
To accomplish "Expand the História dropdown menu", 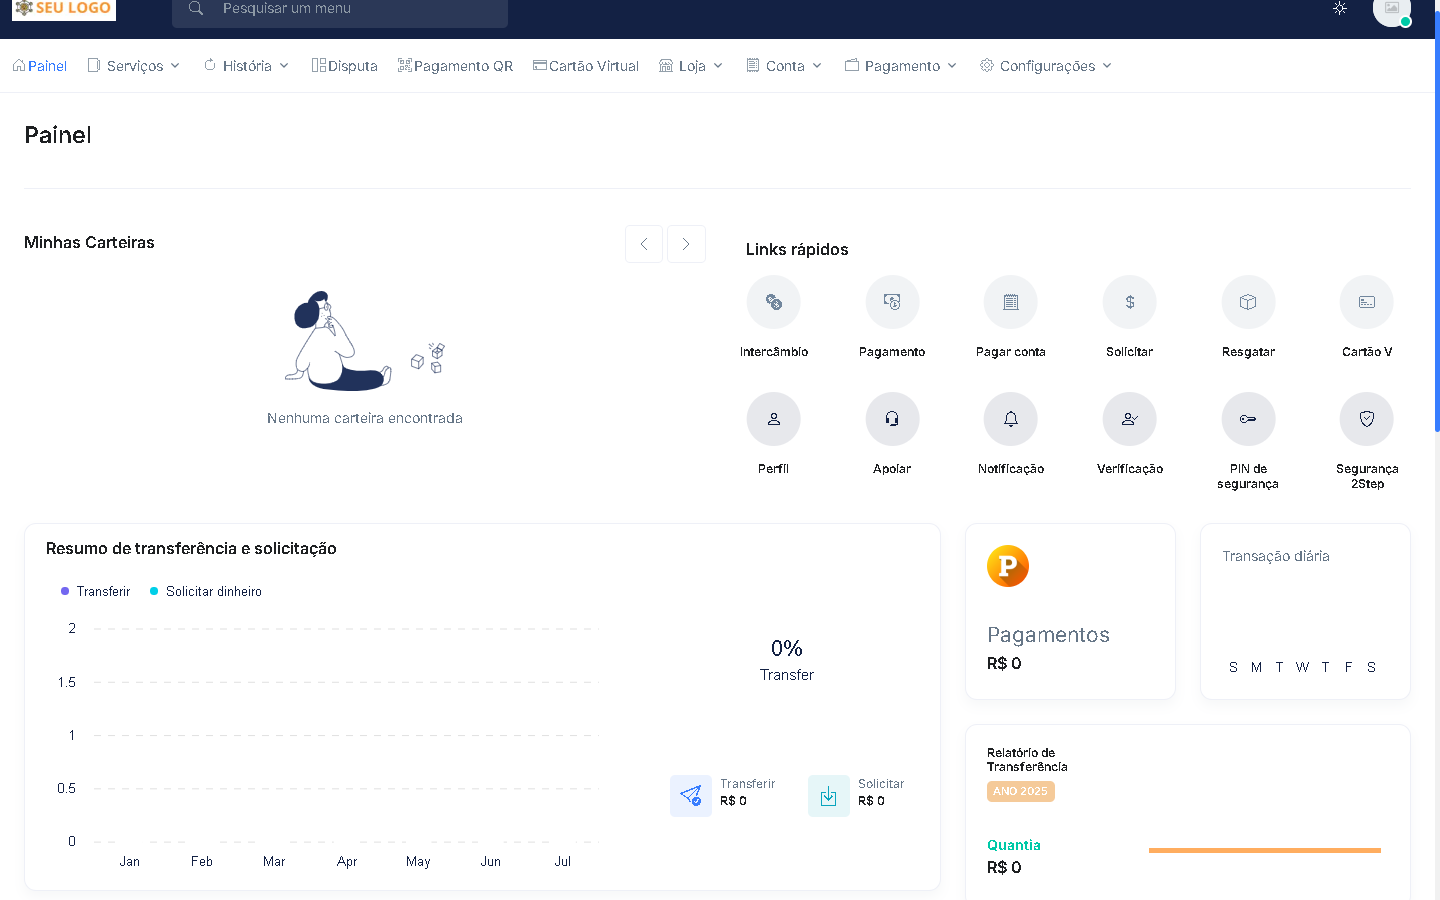I will (x=246, y=66).
